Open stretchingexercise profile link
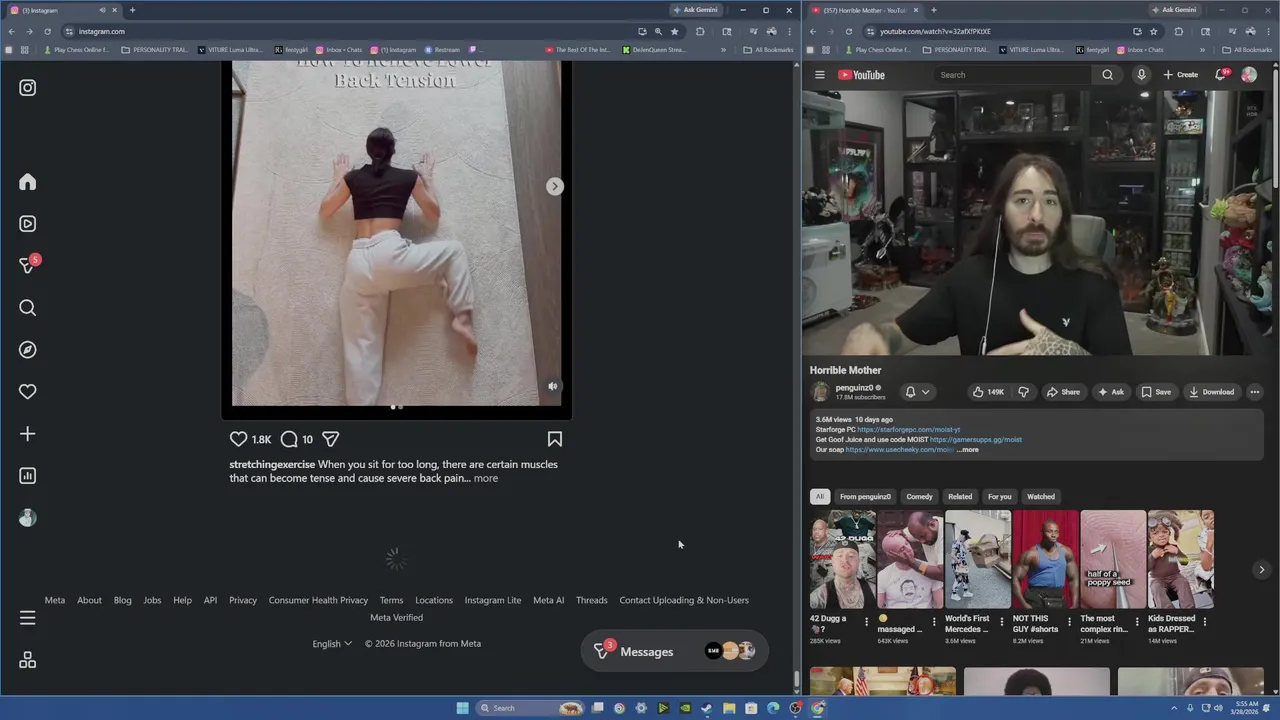The image size is (1280, 720). [272, 464]
